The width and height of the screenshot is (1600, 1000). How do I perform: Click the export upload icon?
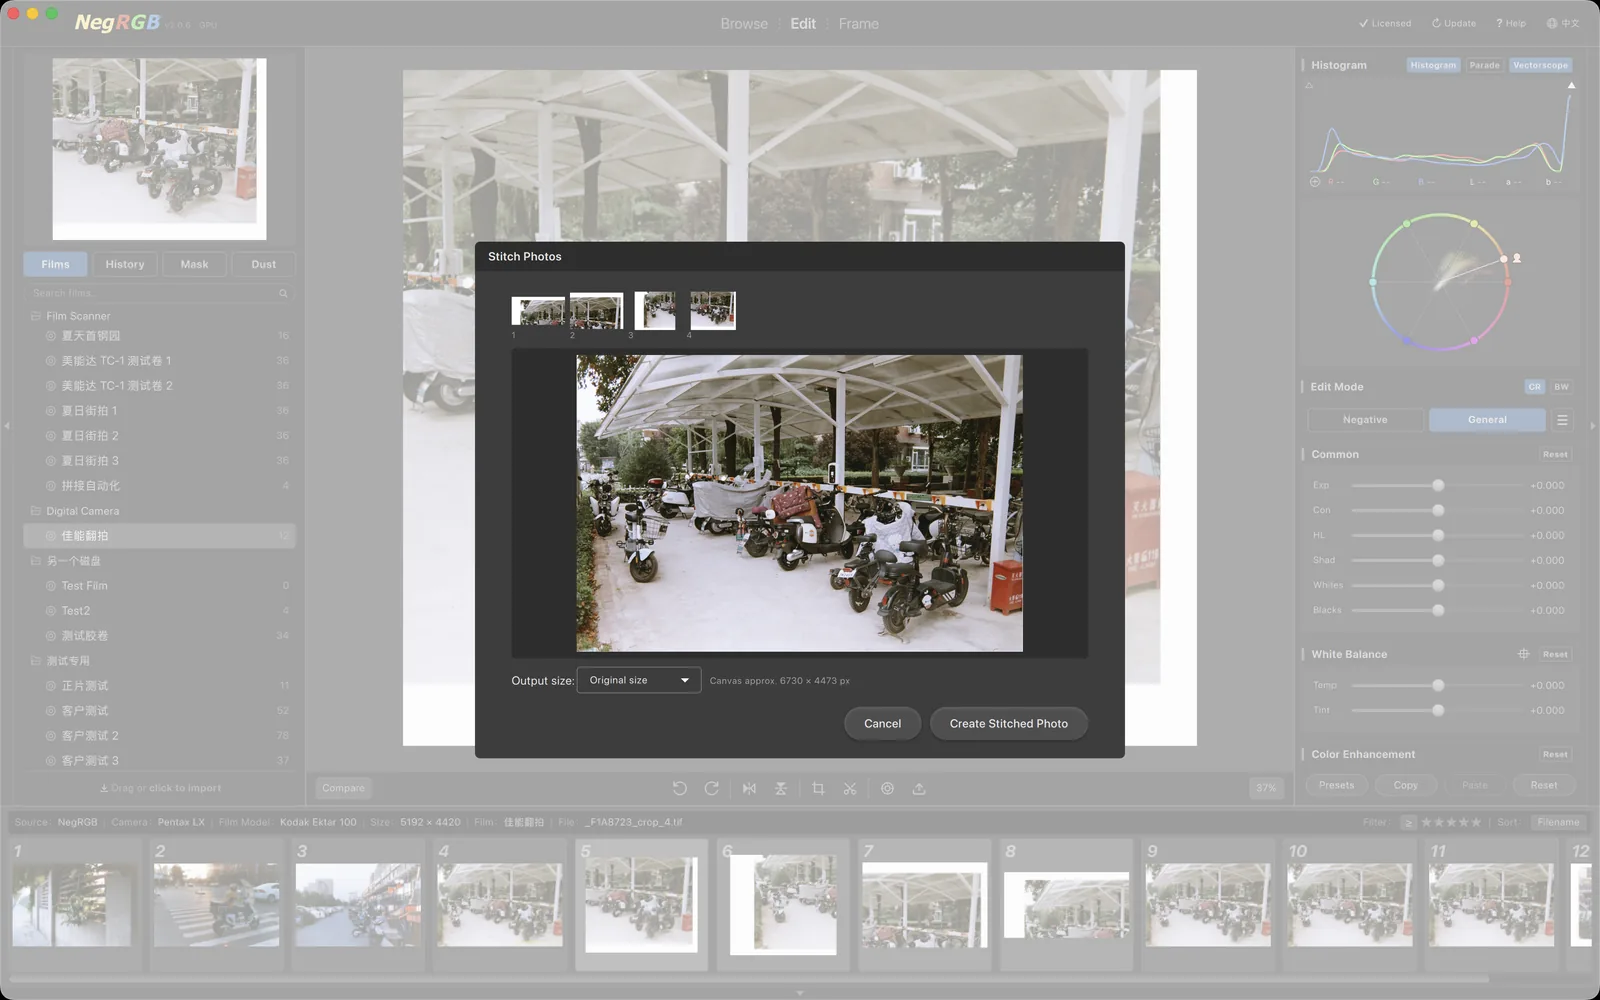point(919,788)
